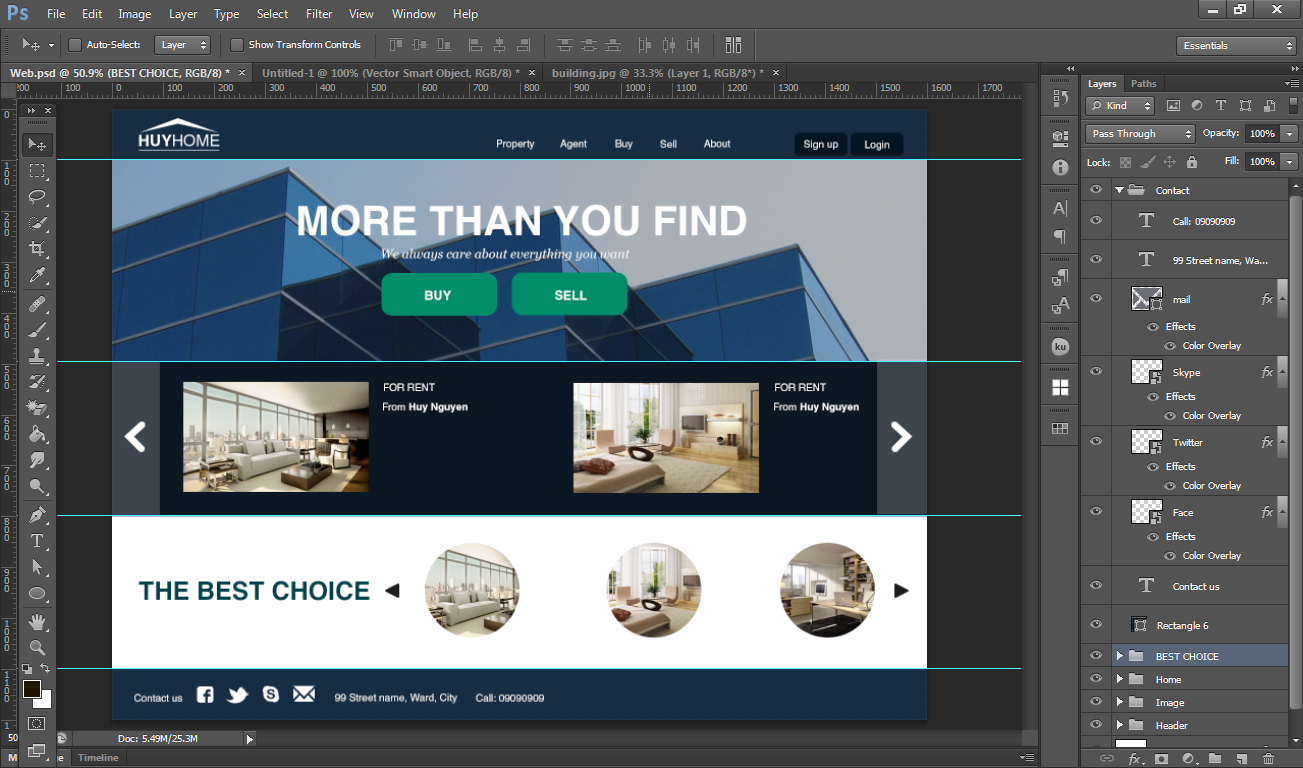Click the foreground color swatch

point(33,690)
